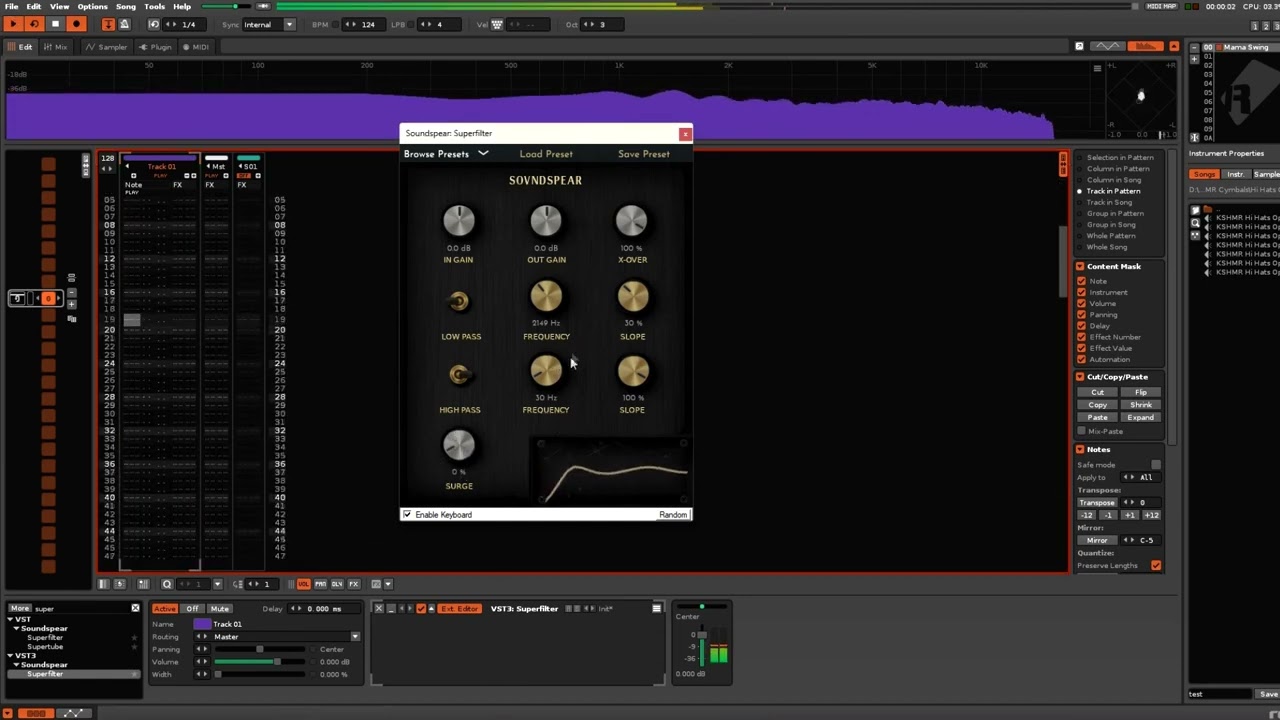Toggle the metronome icon
Screen dimensions: 1280x720
(x=125, y=24)
